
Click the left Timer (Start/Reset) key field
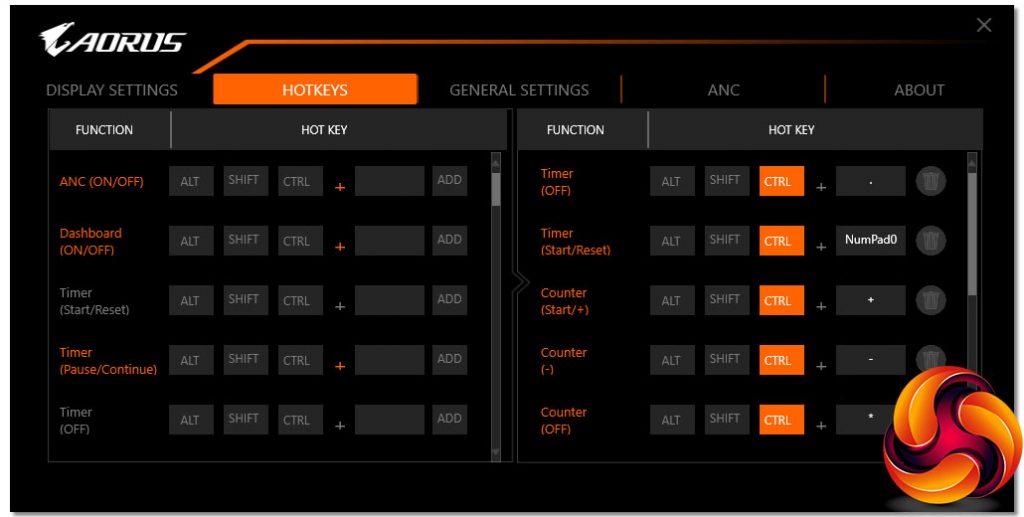(x=389, y=300)
